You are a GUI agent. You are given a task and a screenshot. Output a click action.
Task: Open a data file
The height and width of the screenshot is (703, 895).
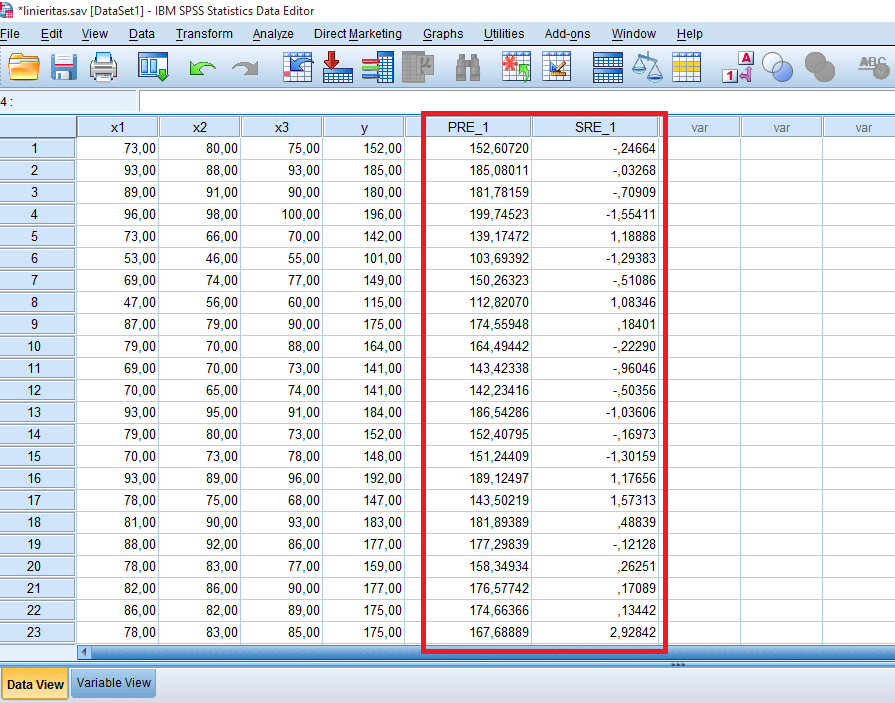point(22,68)
